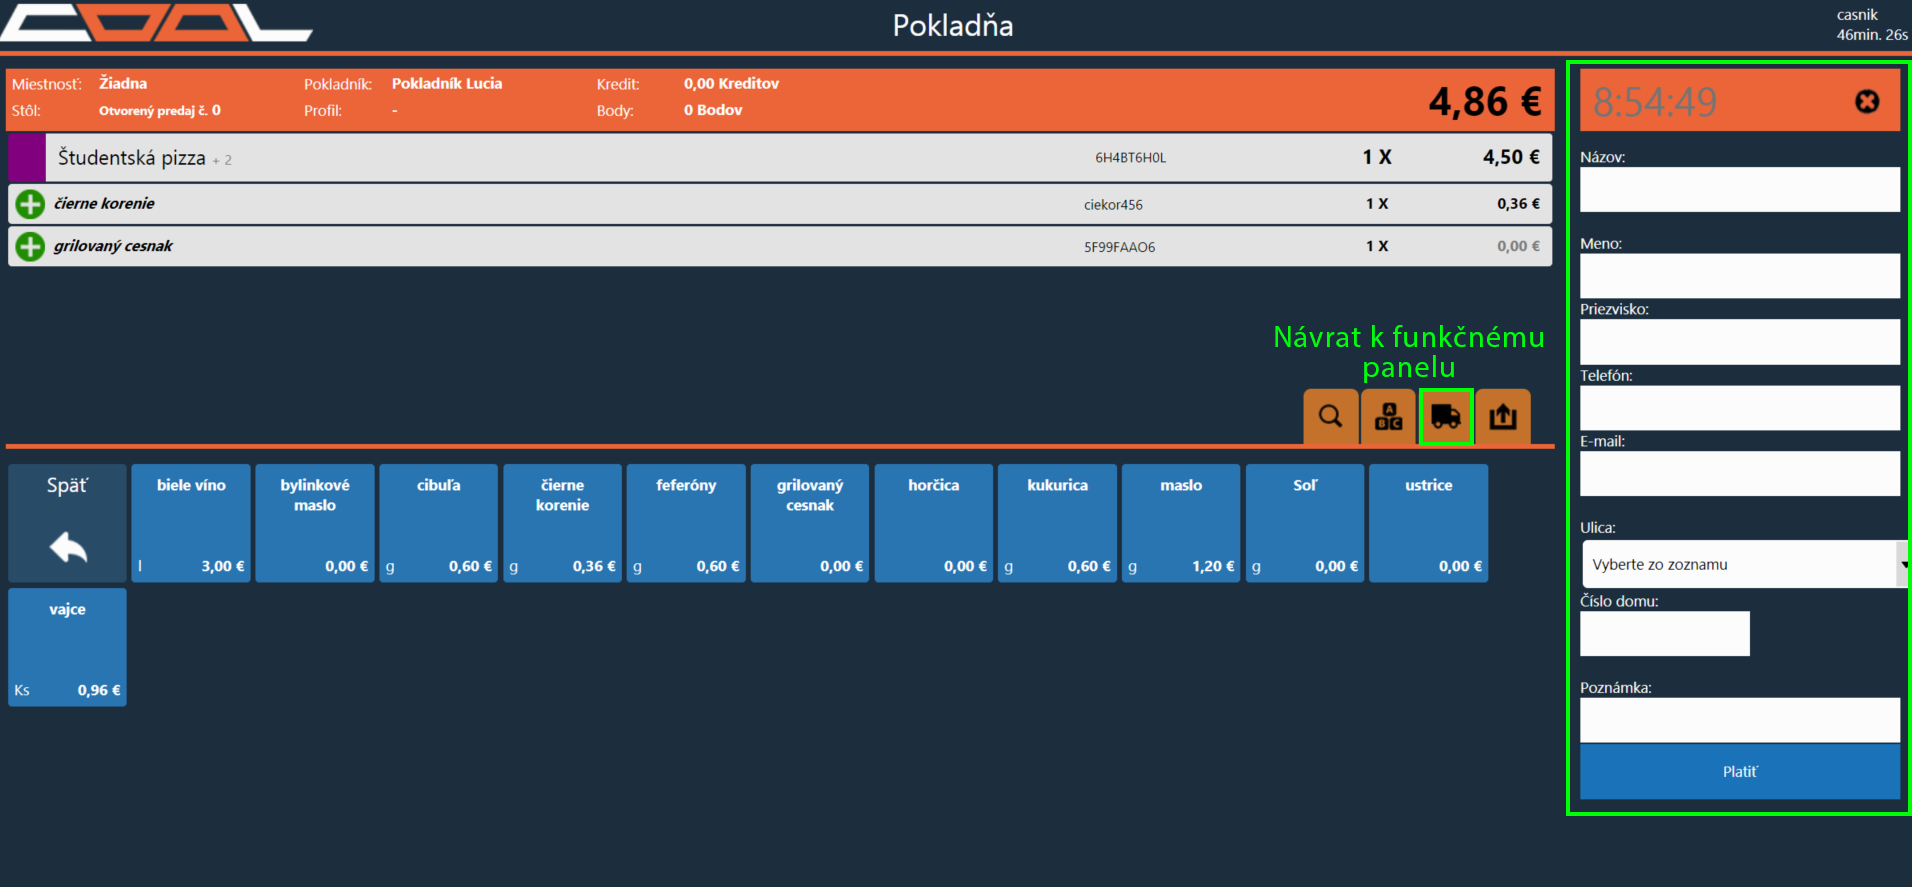This screenshot has height=887, width=1912.
Task: Close the delivery panel with X icon
Action: coord(1866,101)
